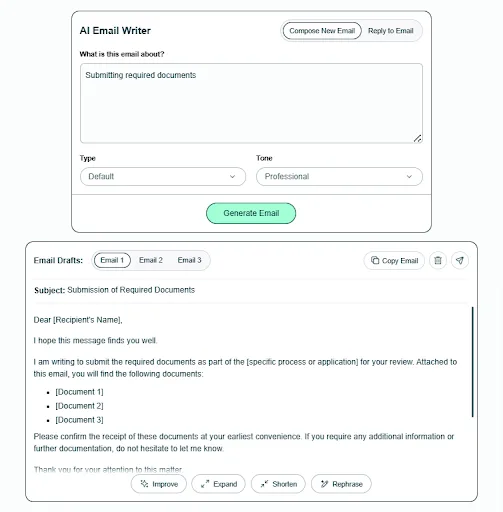Click the textarea resize handle icon
The height and width of the screenshot is (512, 503).
[417, 138]
